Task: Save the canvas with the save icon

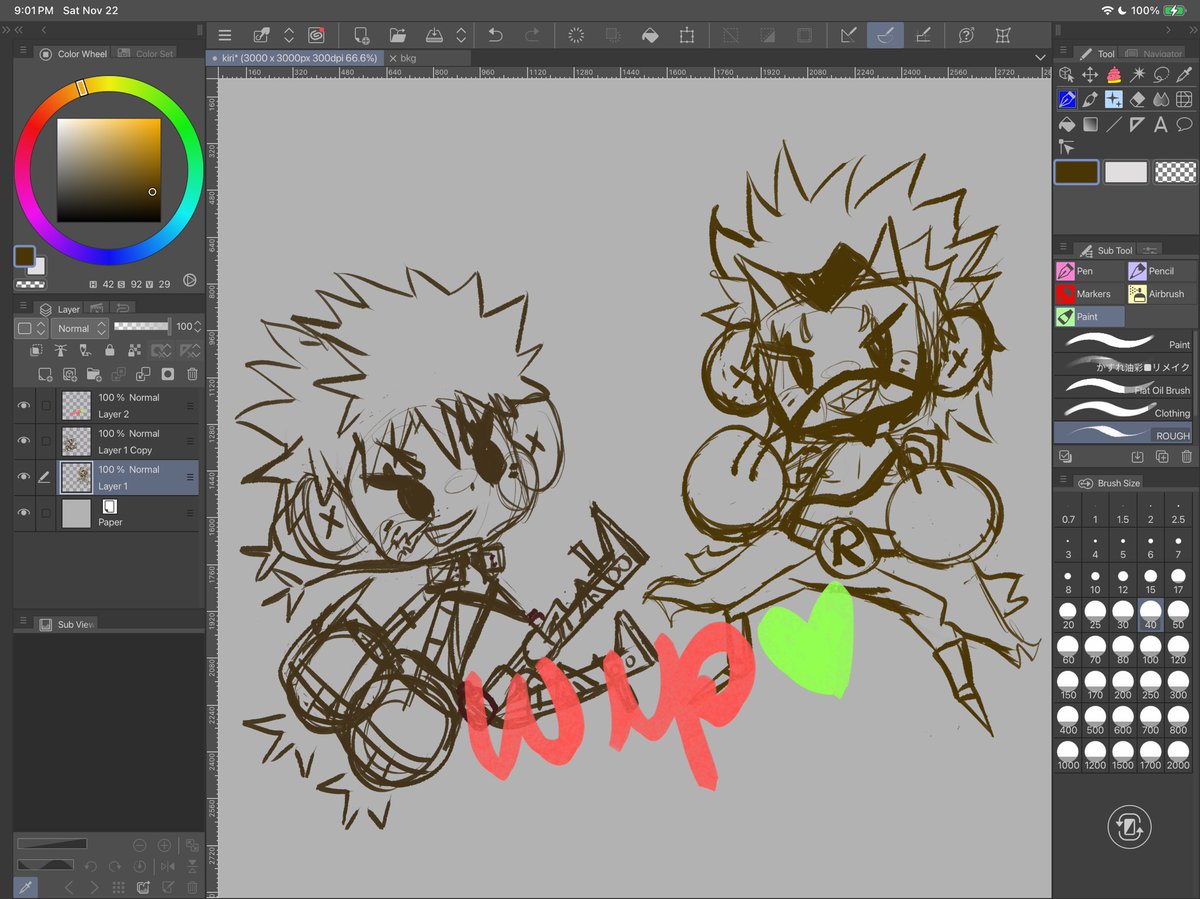Action: pyautogui.click(x=434, y=35)
